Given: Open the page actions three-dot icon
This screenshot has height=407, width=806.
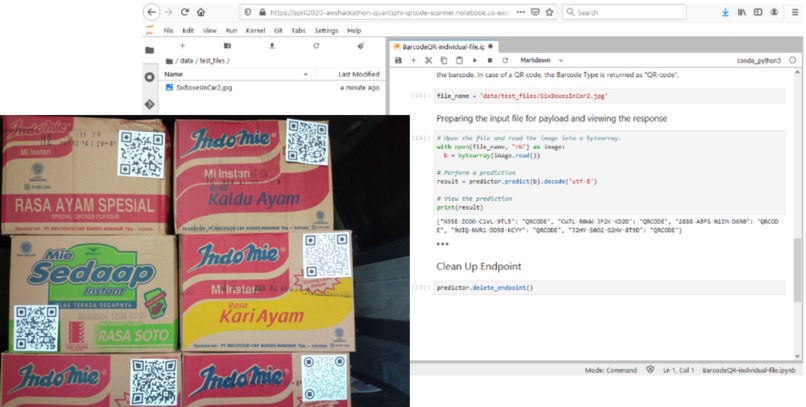Looking at the screenshot, I should (521, 12).
